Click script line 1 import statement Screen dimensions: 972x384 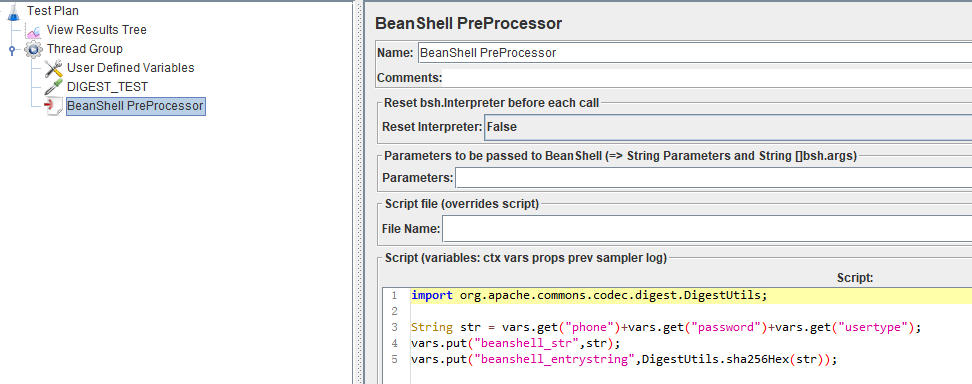[589, 295]
